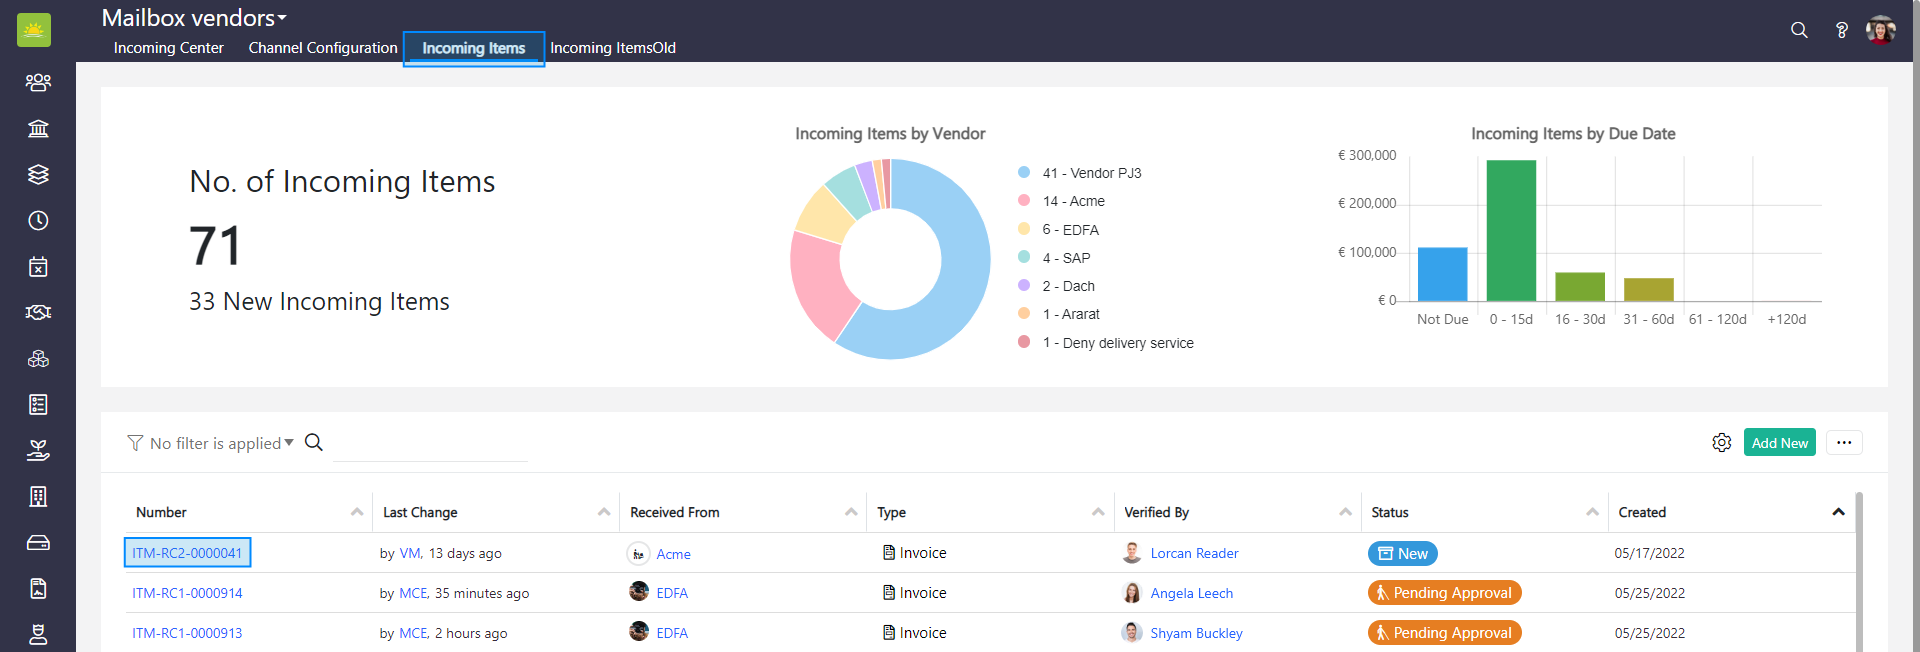Toggle the EDFA legend entry in chart
This screenshot has width=1920, height=652.
(x=1070, y=230)
